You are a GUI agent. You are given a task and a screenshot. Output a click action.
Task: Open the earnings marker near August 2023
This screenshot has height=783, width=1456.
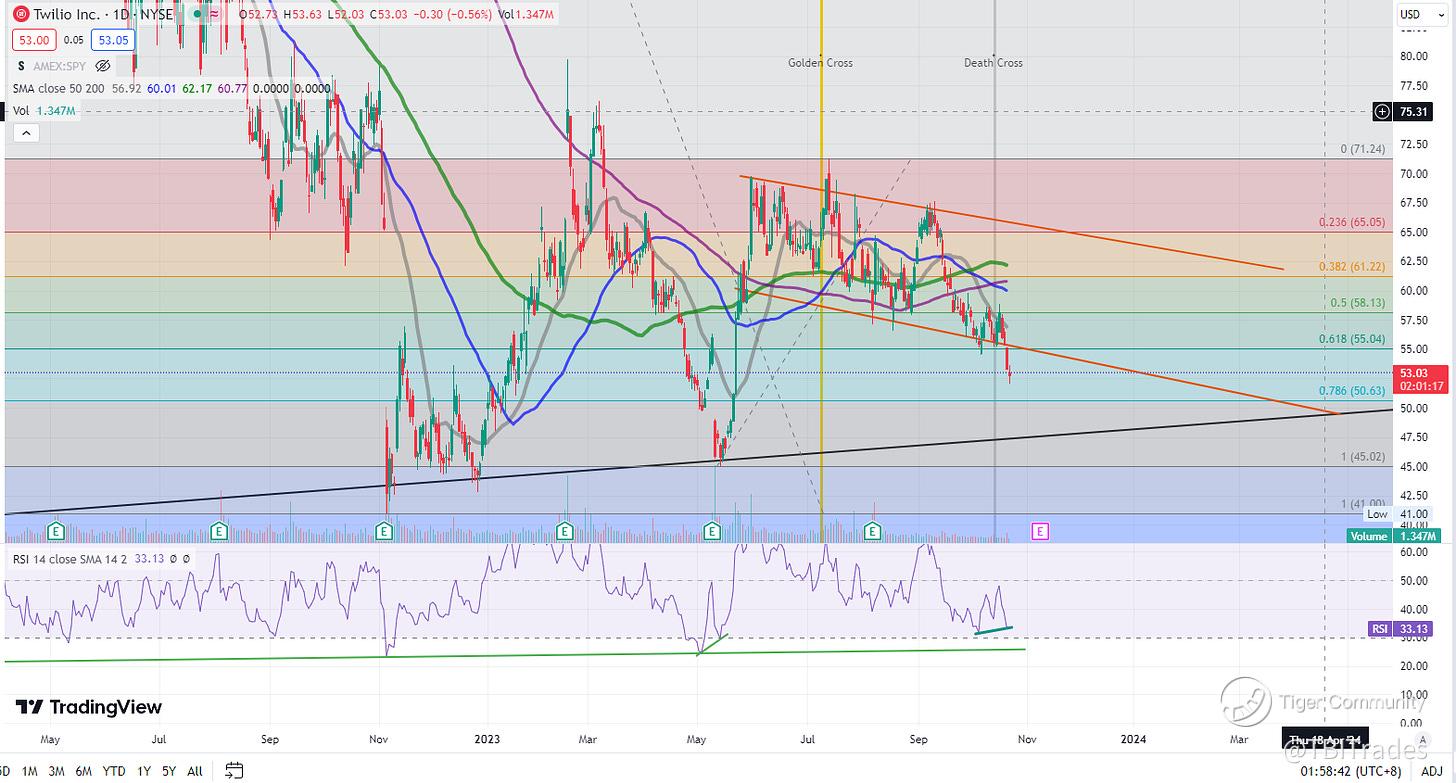tap(872, 531)
